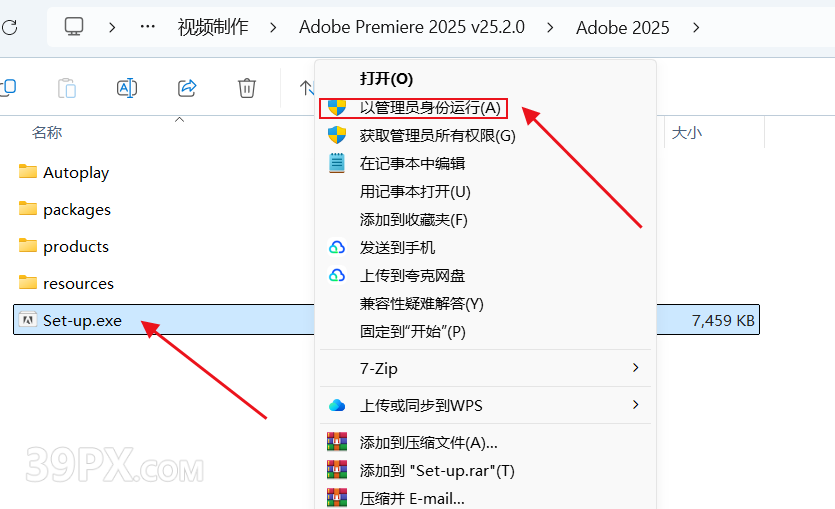Image resolution: width=835 pixels, height=509 pixels.
Task: Open the breadcrumb ellipsis for hidden folders
Action: pyautogui.click(x=148, y=27)
